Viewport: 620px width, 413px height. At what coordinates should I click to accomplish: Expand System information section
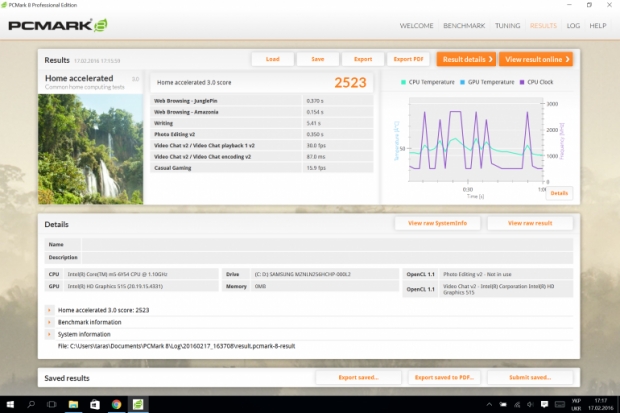49,334
